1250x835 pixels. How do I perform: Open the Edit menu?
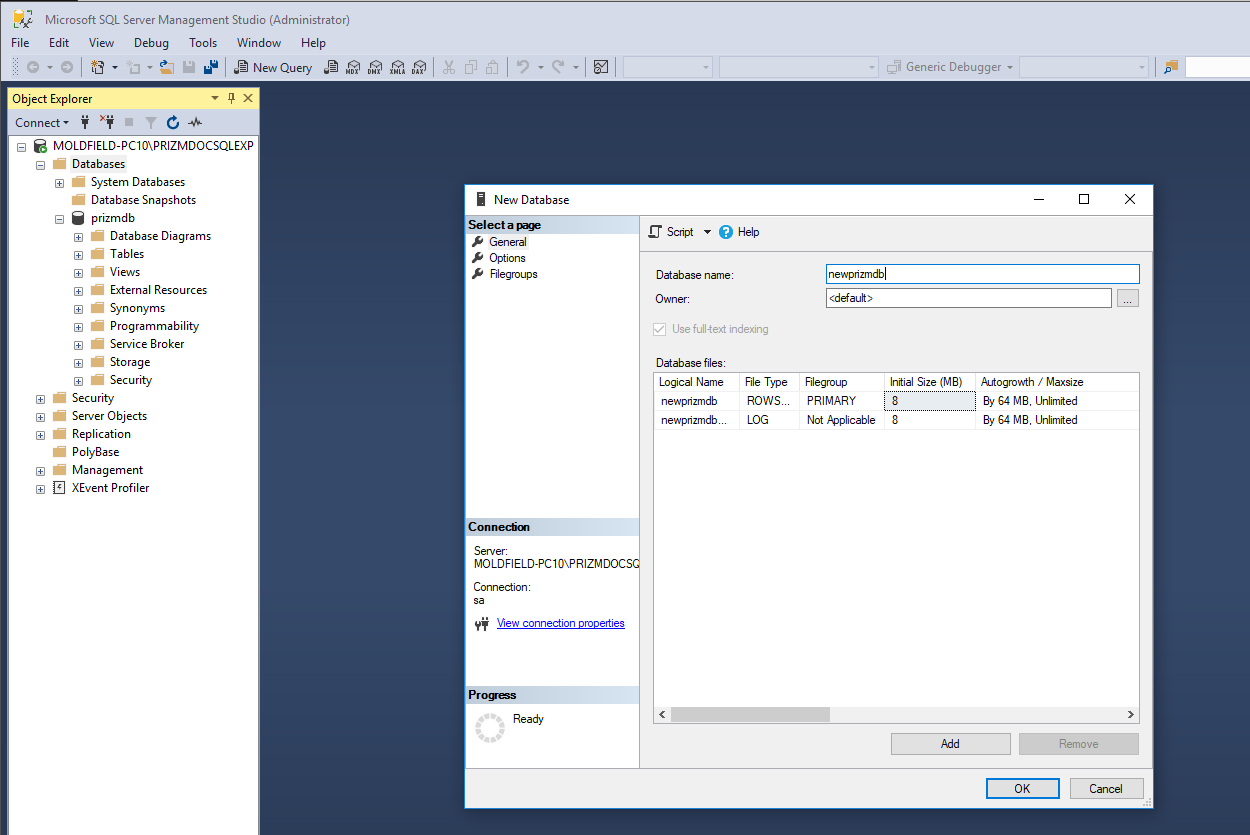(x=59, y=43)
